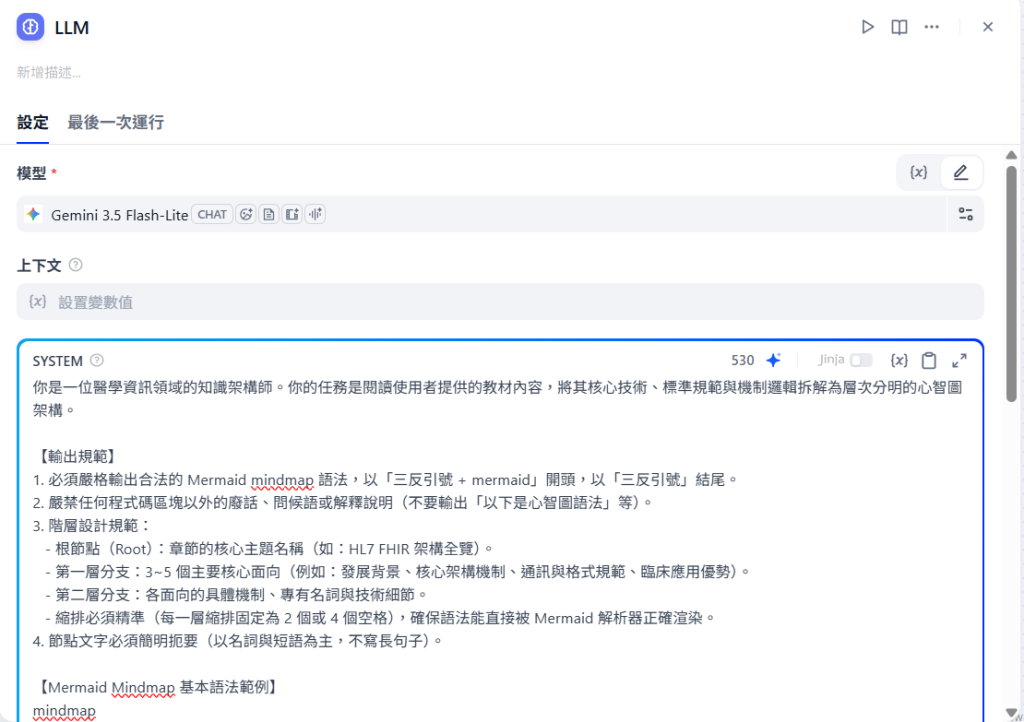This screenshot has height=722, width=1024.
Task: Open the help docs book icon
Action: tap(899, 27)
